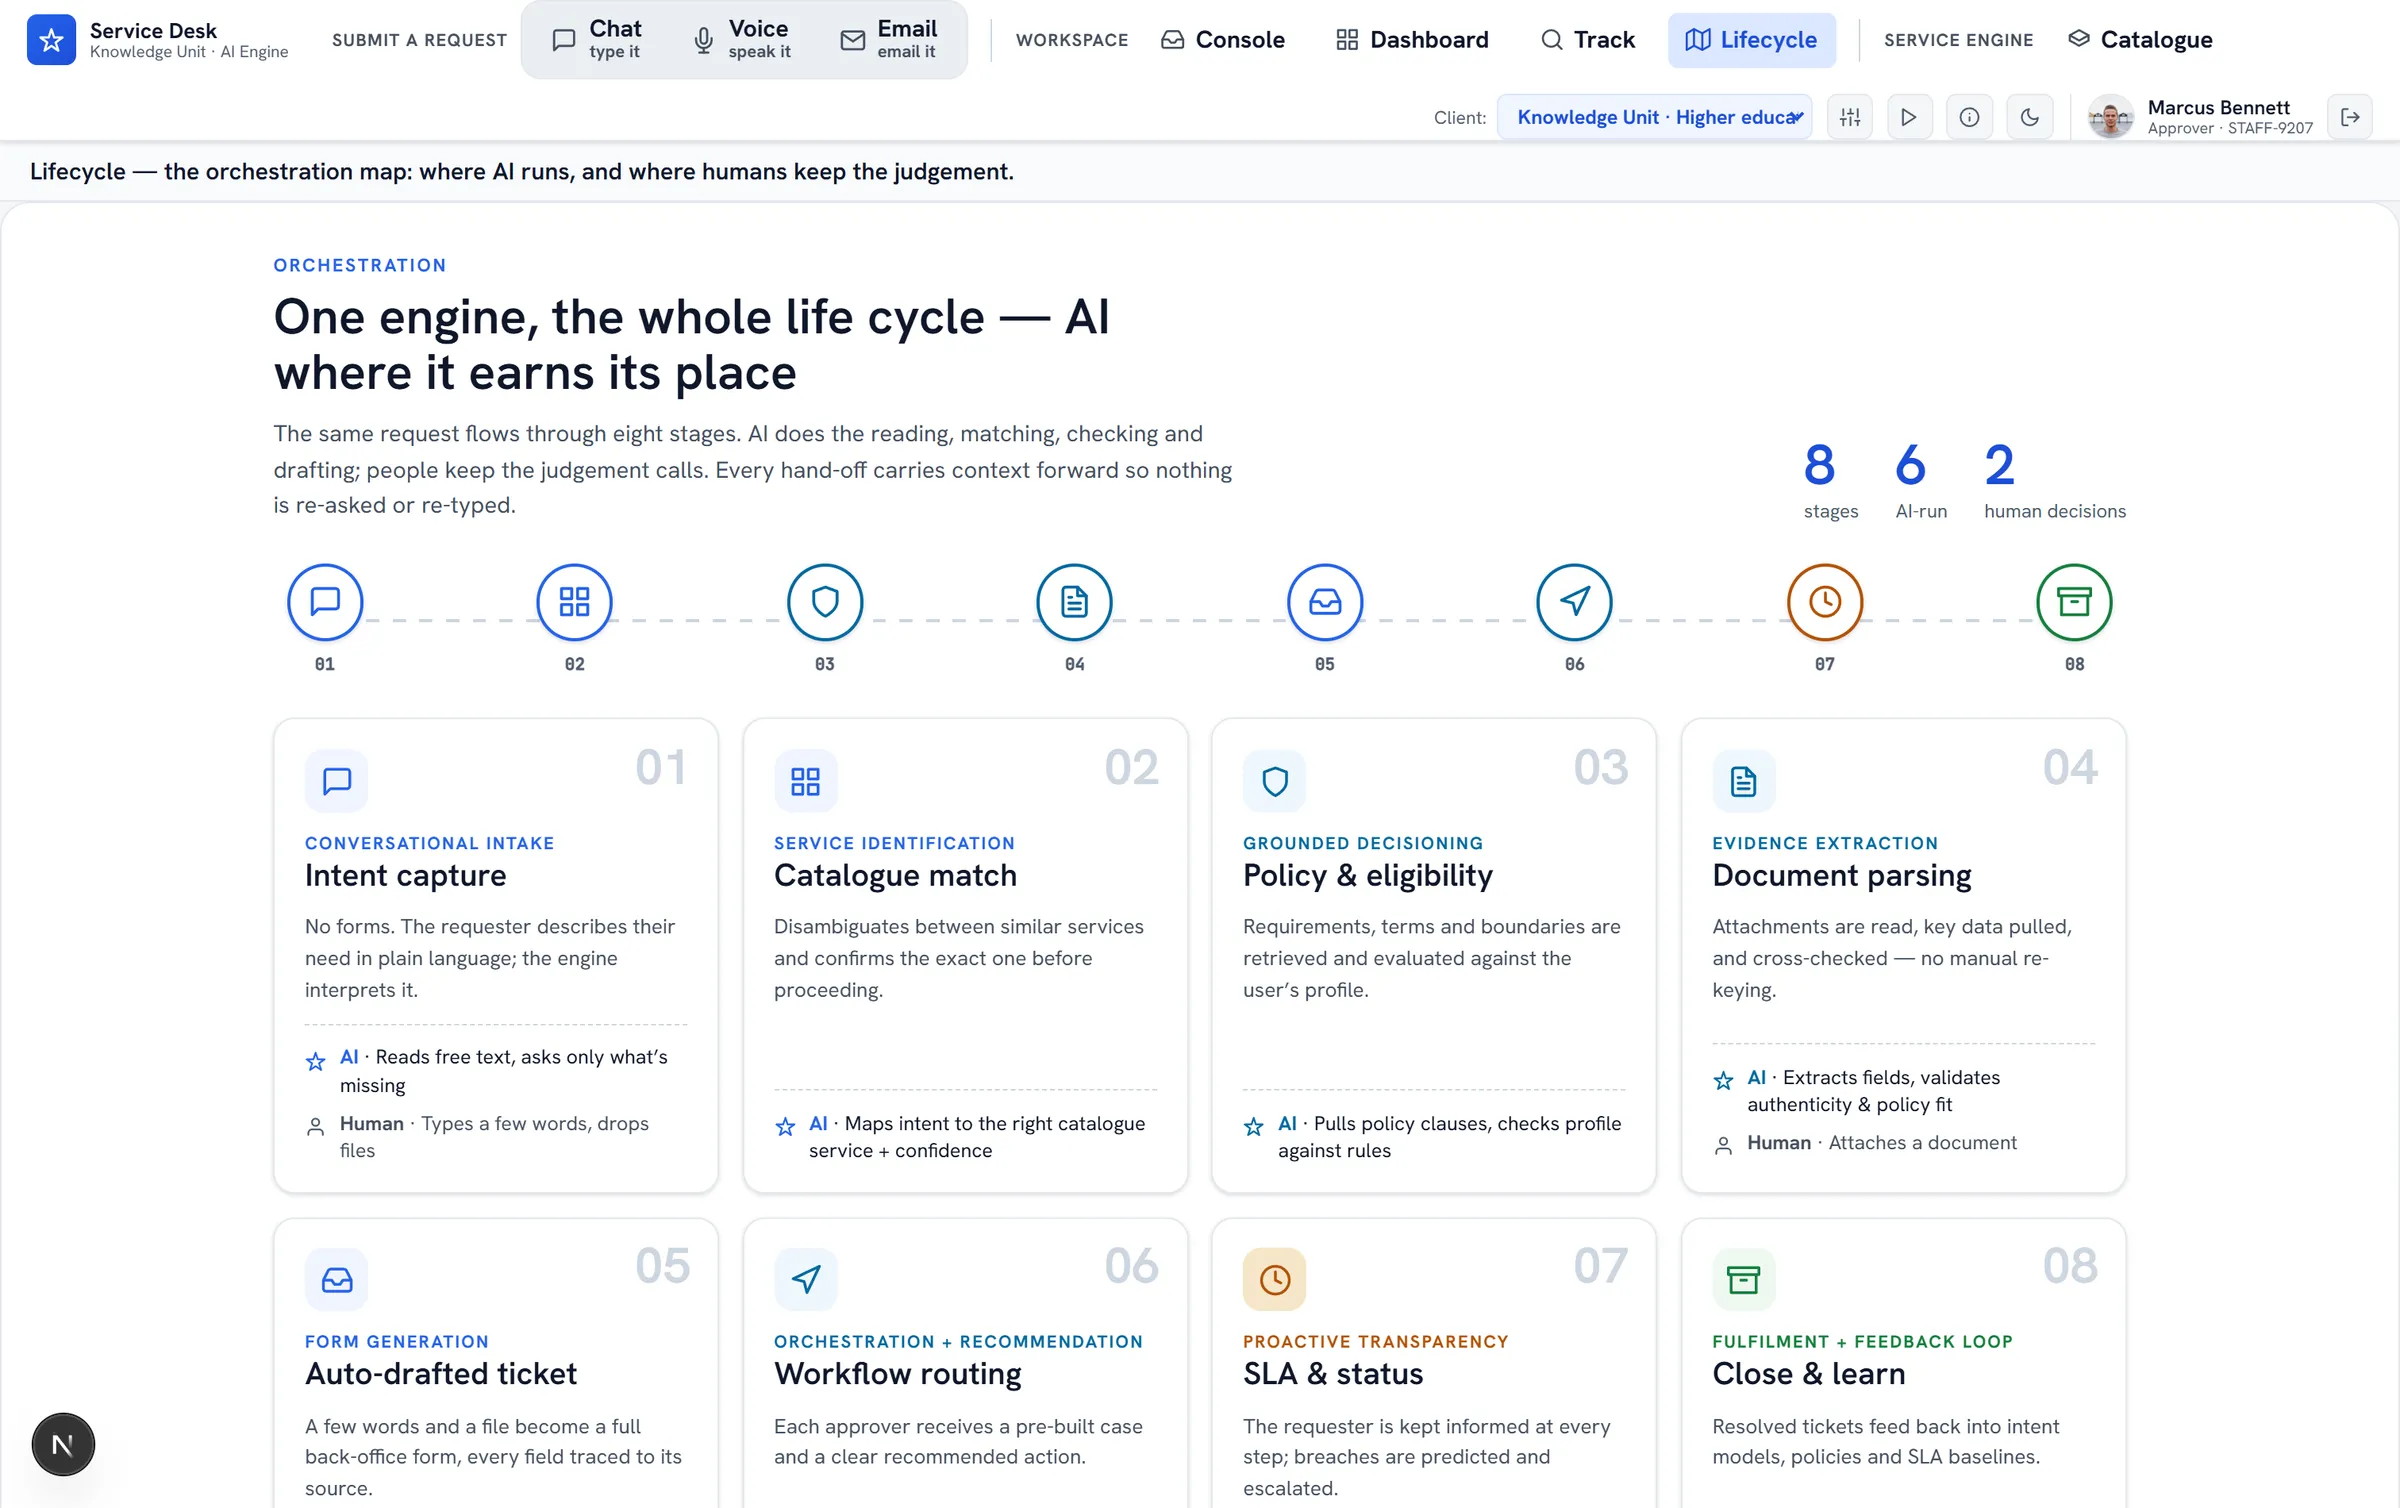Screen dimensions: 2400x1508
Task: Click the Policy & eligibility shield icon
Action: click(1275, 781)
